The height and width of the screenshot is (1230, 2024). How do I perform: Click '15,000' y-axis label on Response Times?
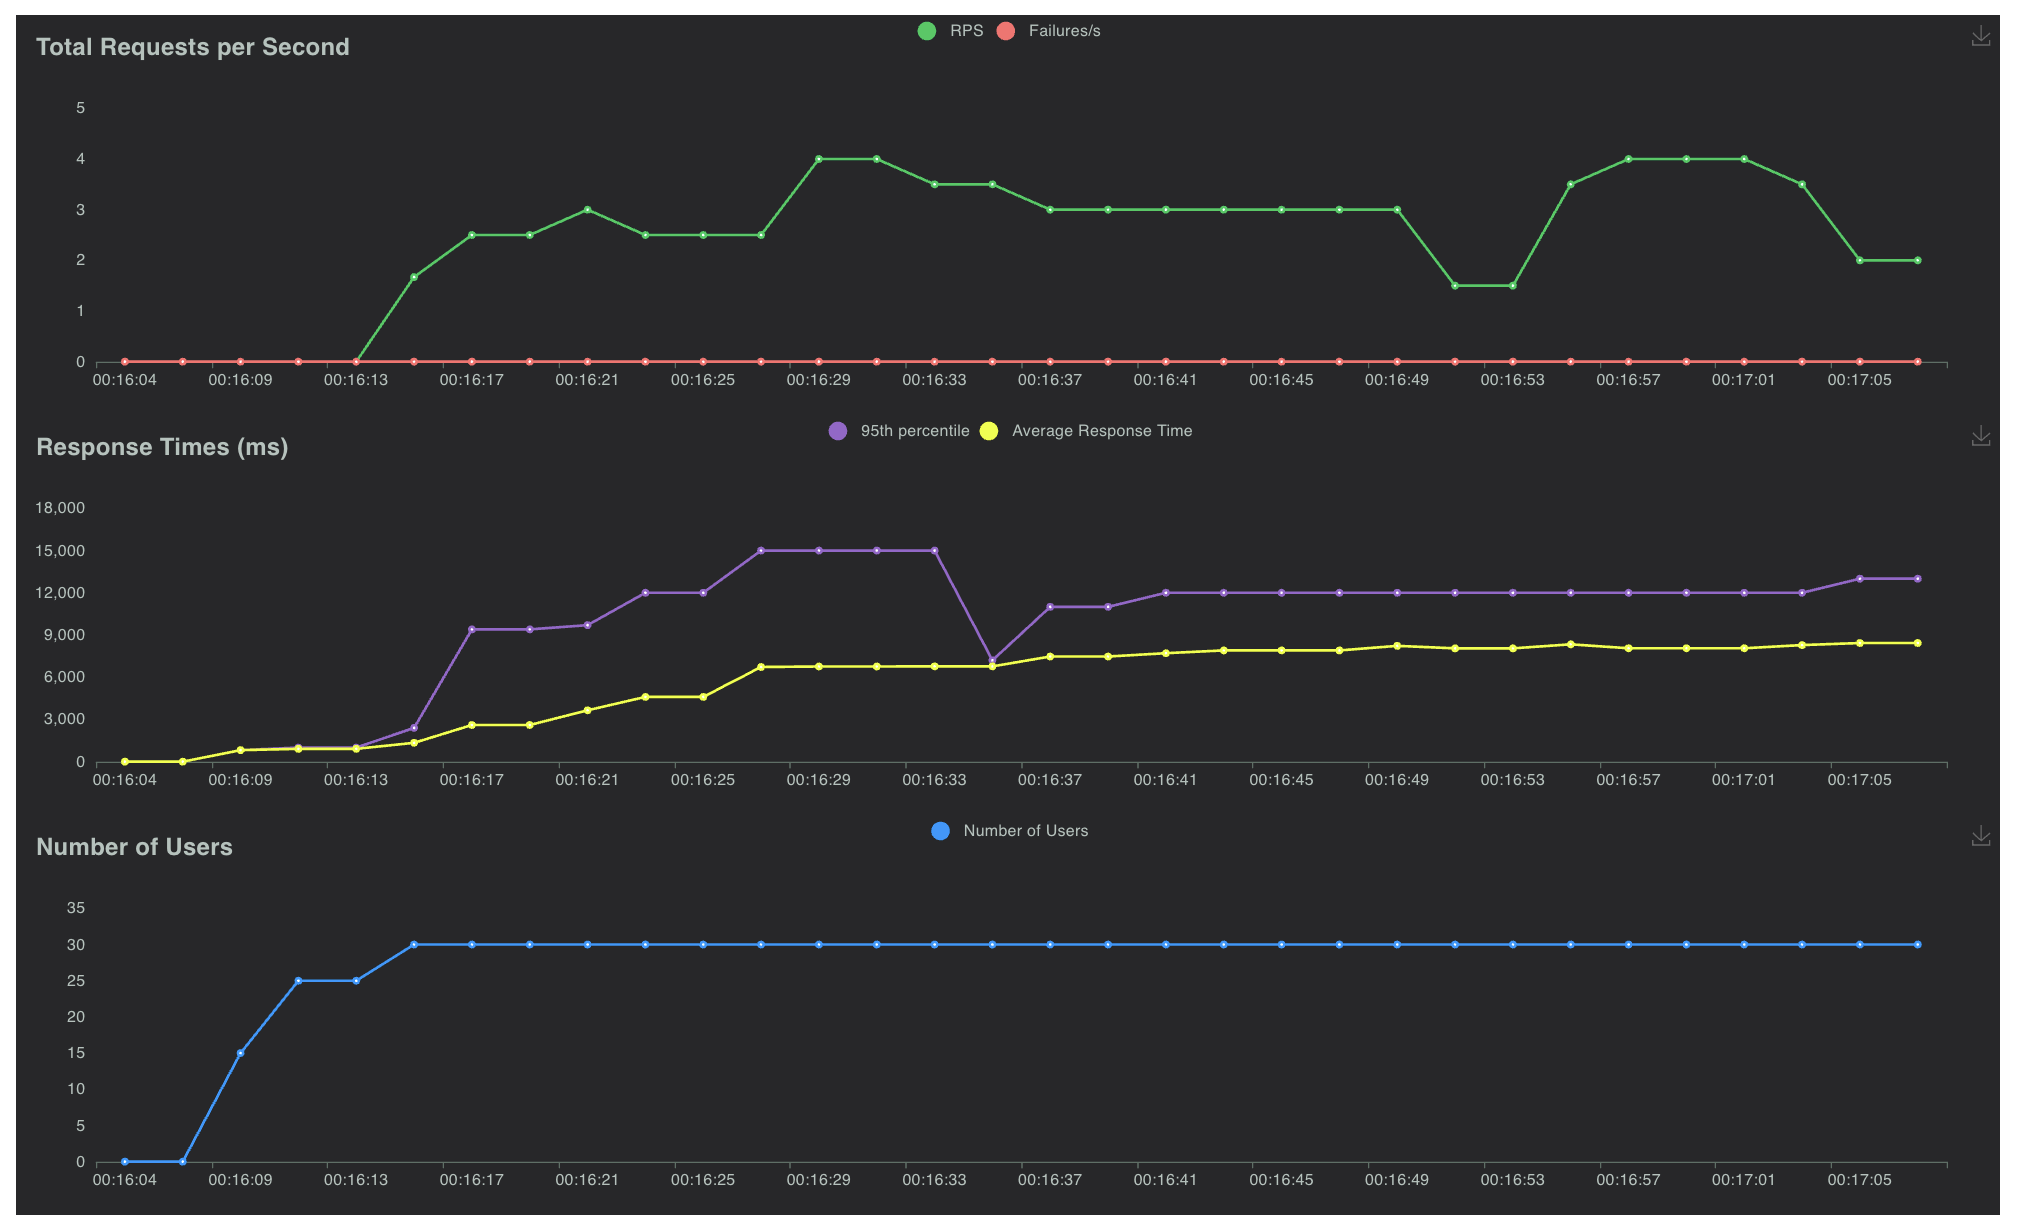coord(60,551)
